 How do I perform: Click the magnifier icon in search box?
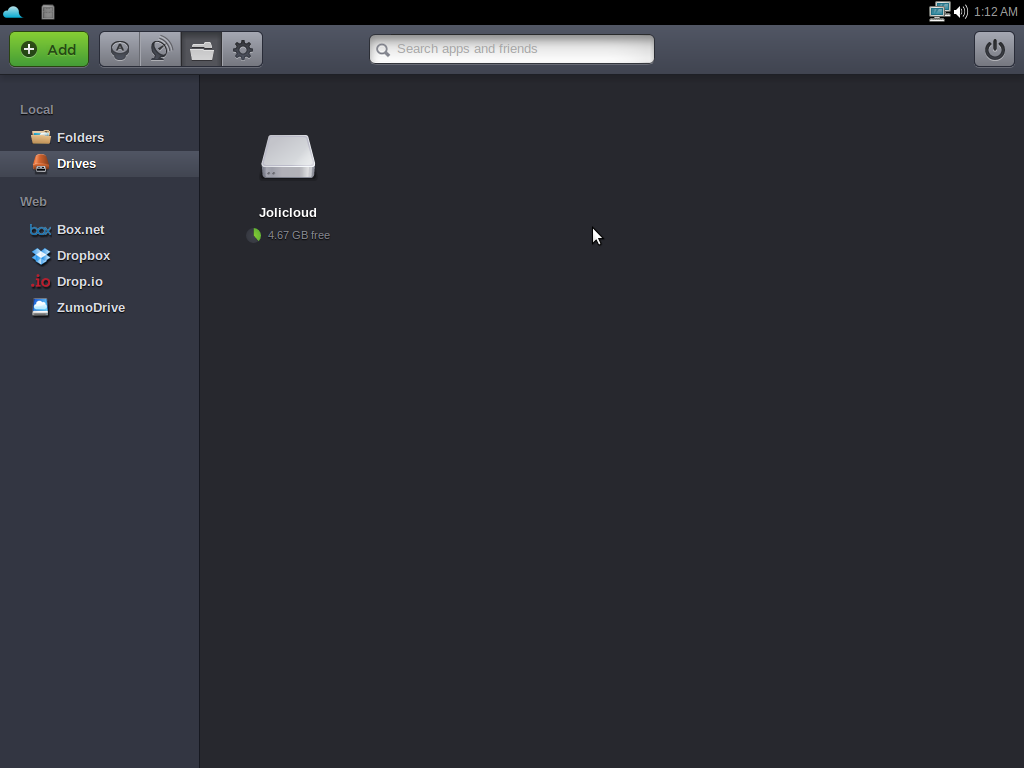(383, 50)
